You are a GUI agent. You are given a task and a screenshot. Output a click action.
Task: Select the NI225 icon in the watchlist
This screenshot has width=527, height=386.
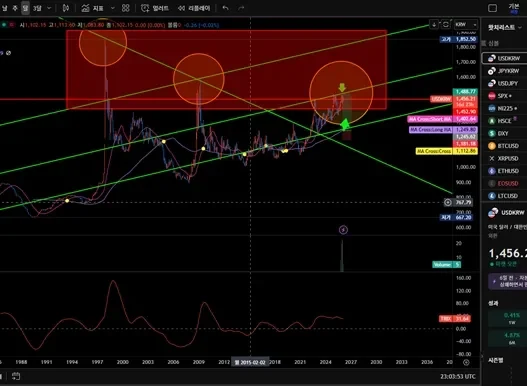pyautogui.click(x=492, y=108)
